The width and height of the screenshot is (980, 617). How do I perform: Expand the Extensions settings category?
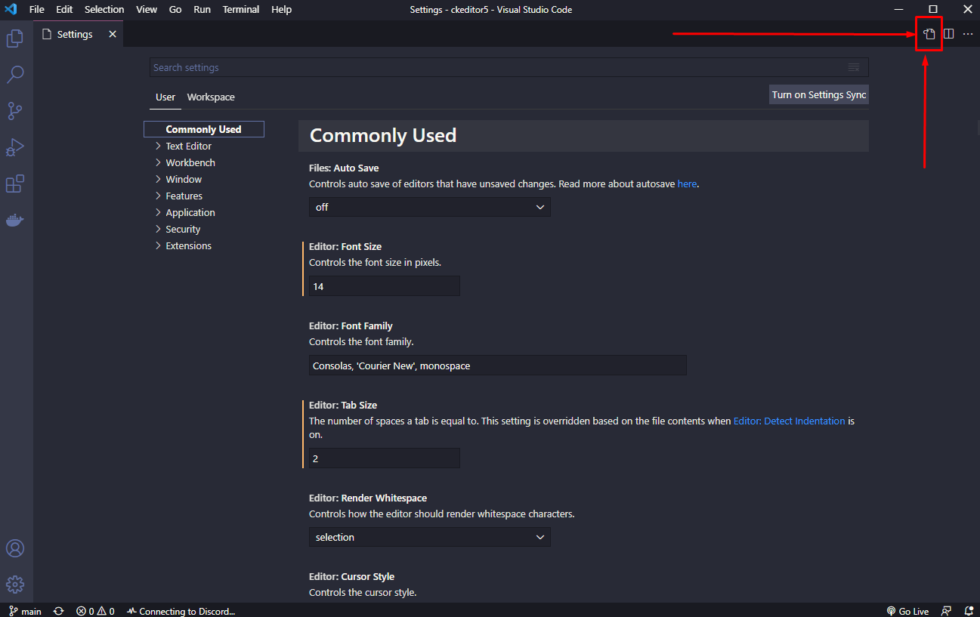188,246
